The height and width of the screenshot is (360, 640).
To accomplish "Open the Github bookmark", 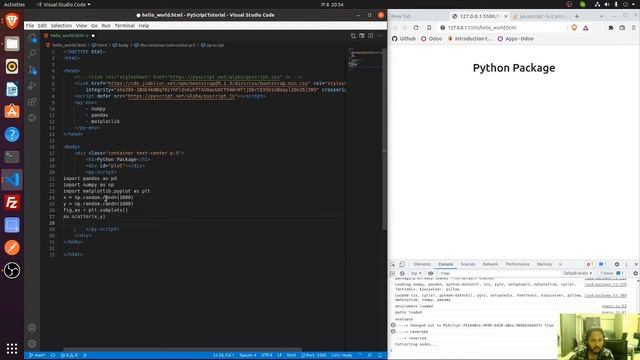I will pyautogui.click(x=404, y=39).
